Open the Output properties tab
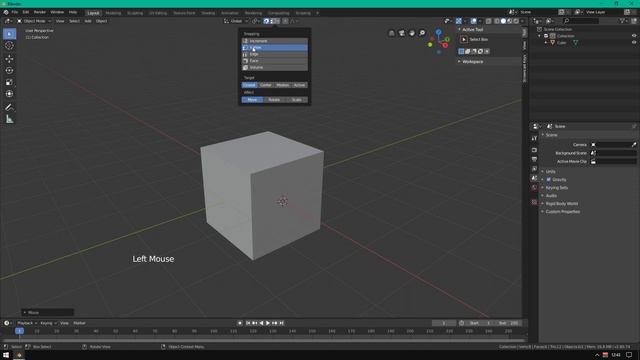Screen dimensions: 640x360 [534, 159]
